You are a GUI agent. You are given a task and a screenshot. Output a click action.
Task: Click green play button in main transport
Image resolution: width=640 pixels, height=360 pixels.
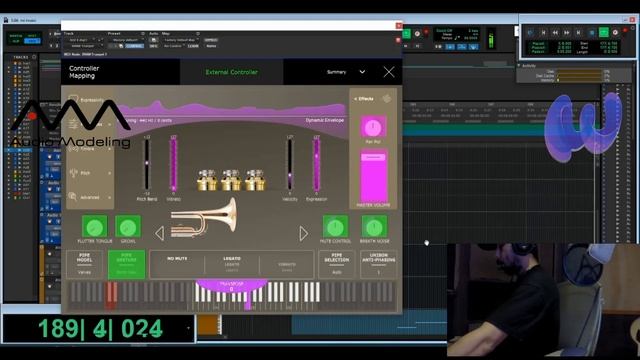pyautogui.click(x=406, y=34)
